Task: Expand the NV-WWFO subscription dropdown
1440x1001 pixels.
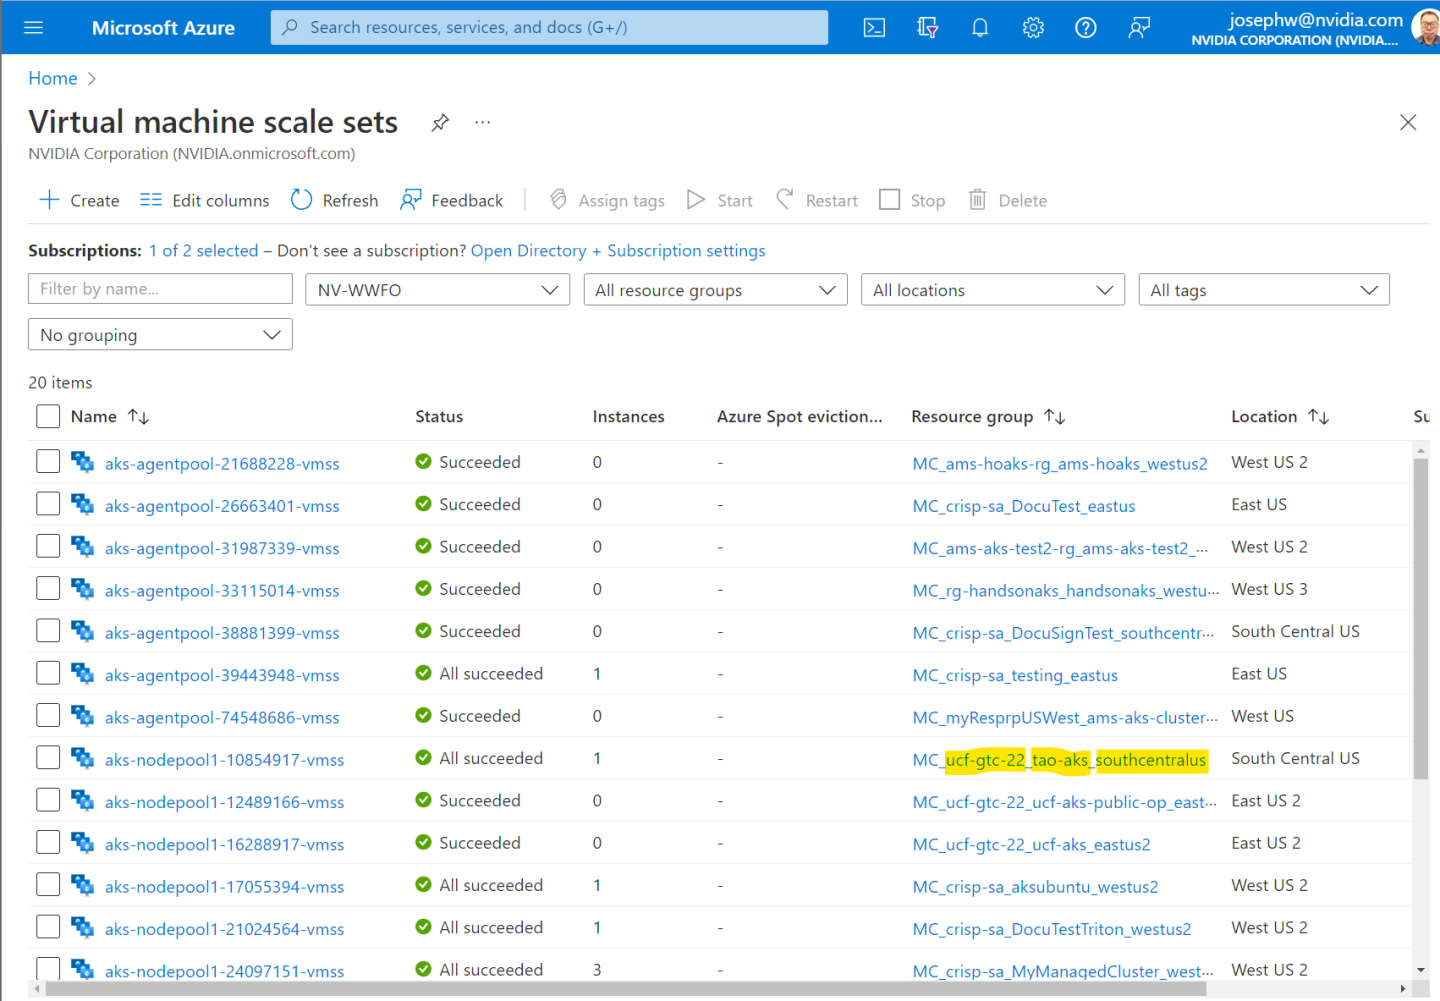Action: [437, 290]
